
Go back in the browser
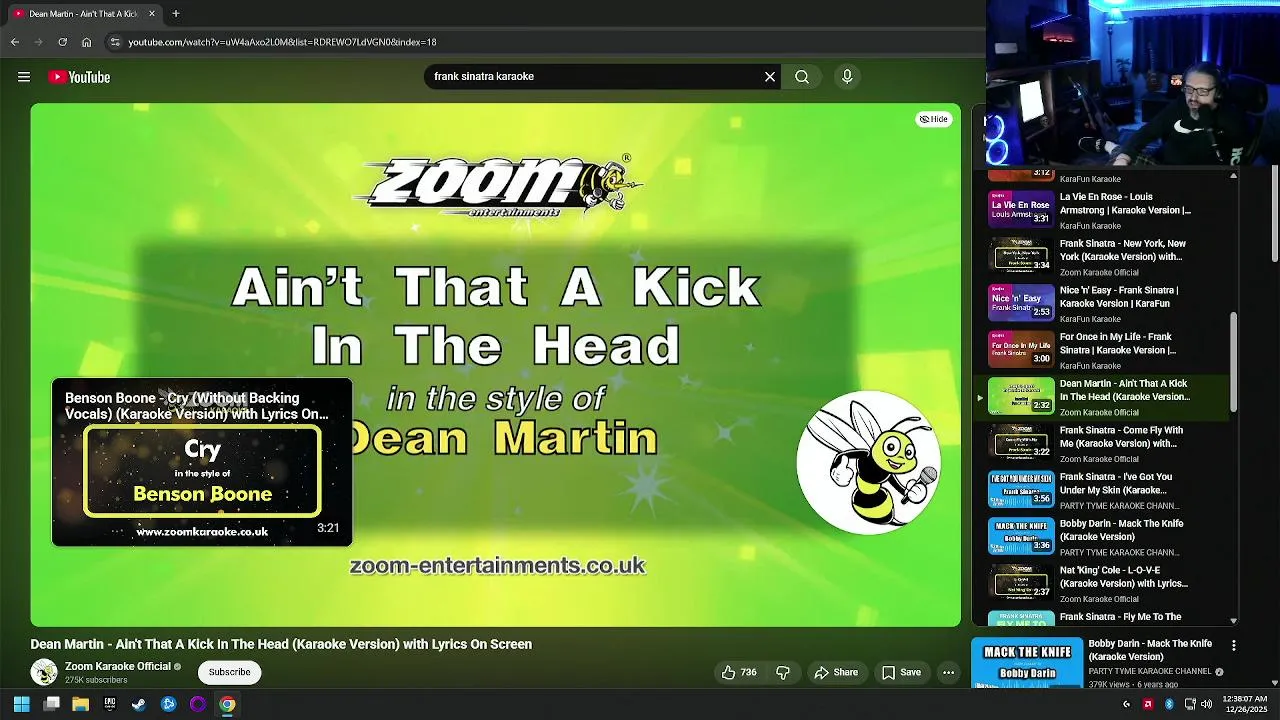pyautogui.click(x=15, y=42)
